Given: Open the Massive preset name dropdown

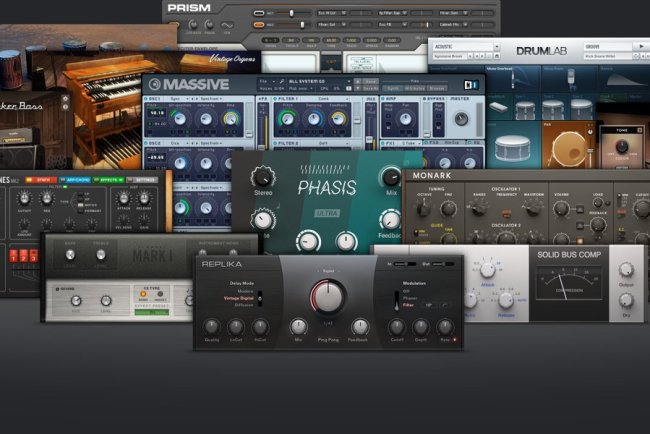Looking at the screenshot, I should point(320,82).
